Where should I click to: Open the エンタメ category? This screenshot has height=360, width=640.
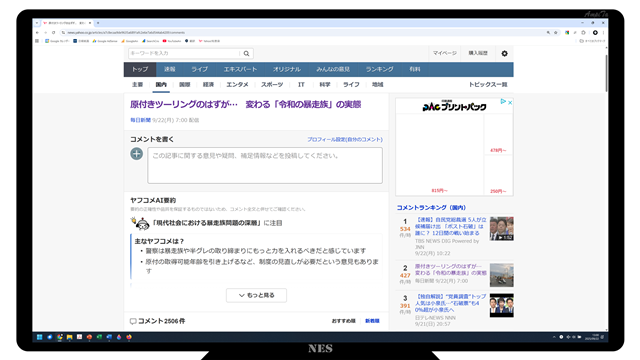click(238, 84)
